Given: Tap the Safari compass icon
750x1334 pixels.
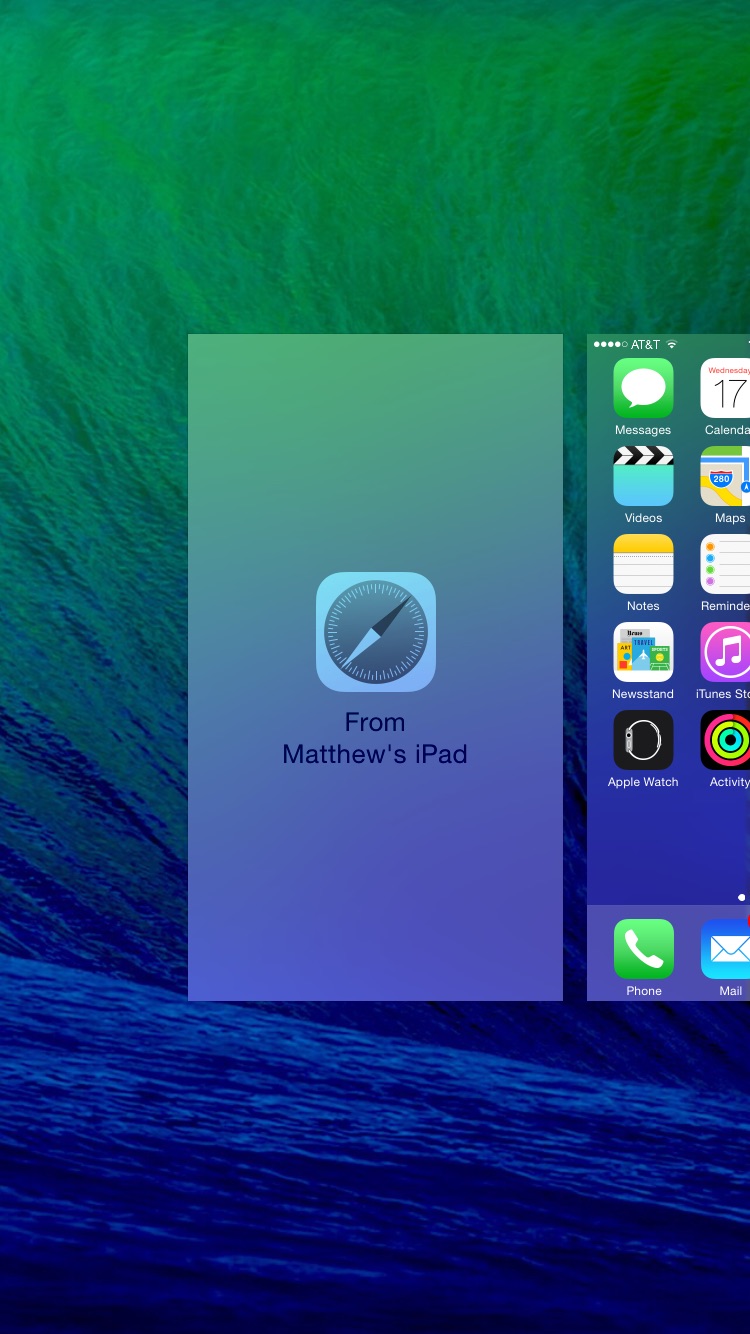Looking at the screenshot, I should point(376,632).
